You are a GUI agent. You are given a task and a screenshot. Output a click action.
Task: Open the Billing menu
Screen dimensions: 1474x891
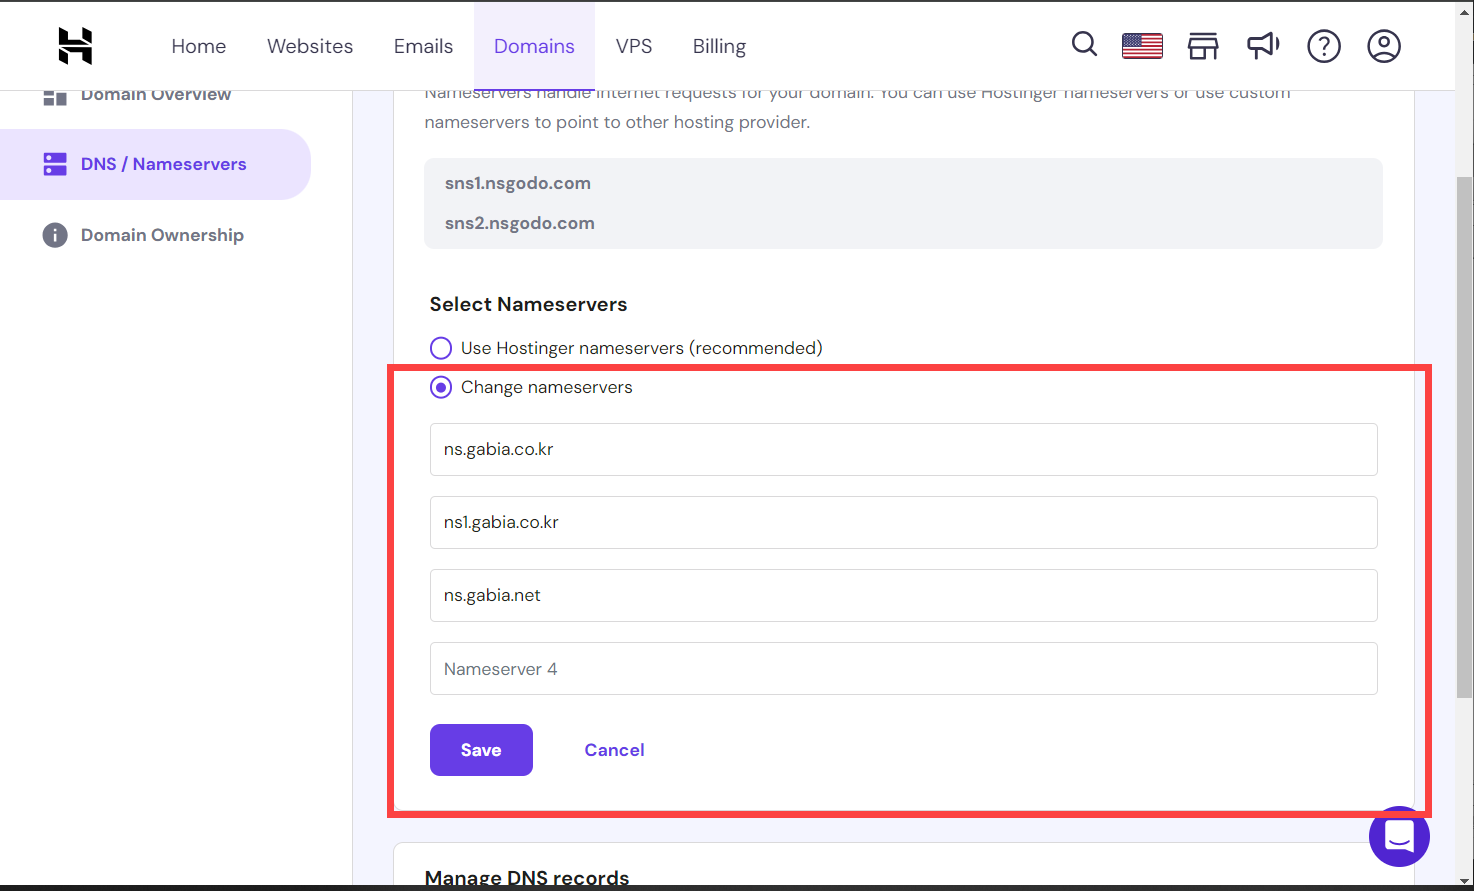tap(719, 46)
